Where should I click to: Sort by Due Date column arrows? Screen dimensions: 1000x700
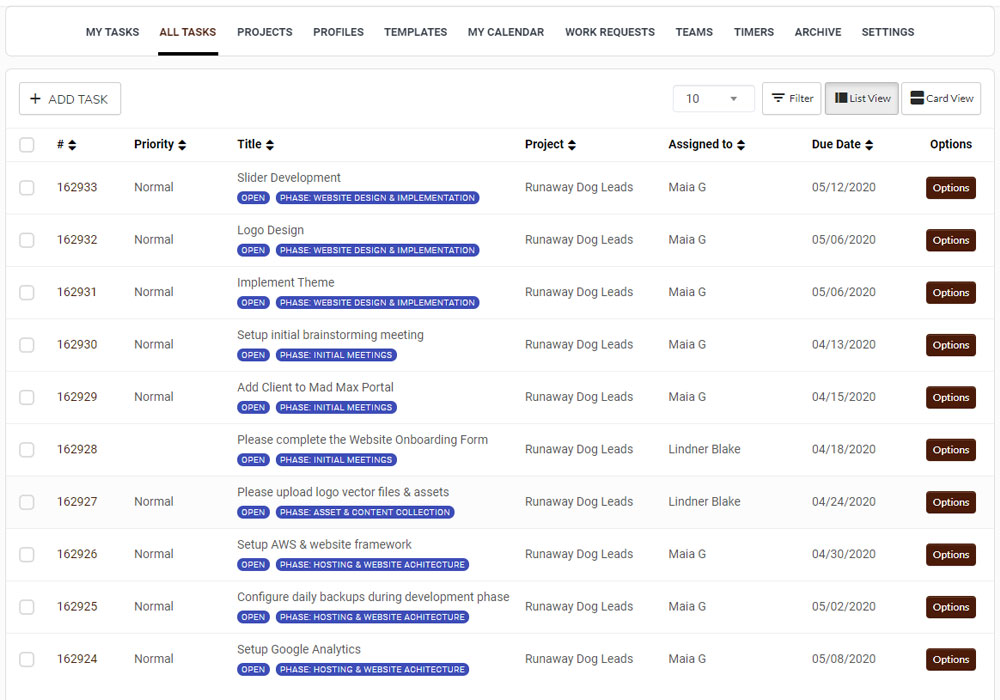[869, 145]
